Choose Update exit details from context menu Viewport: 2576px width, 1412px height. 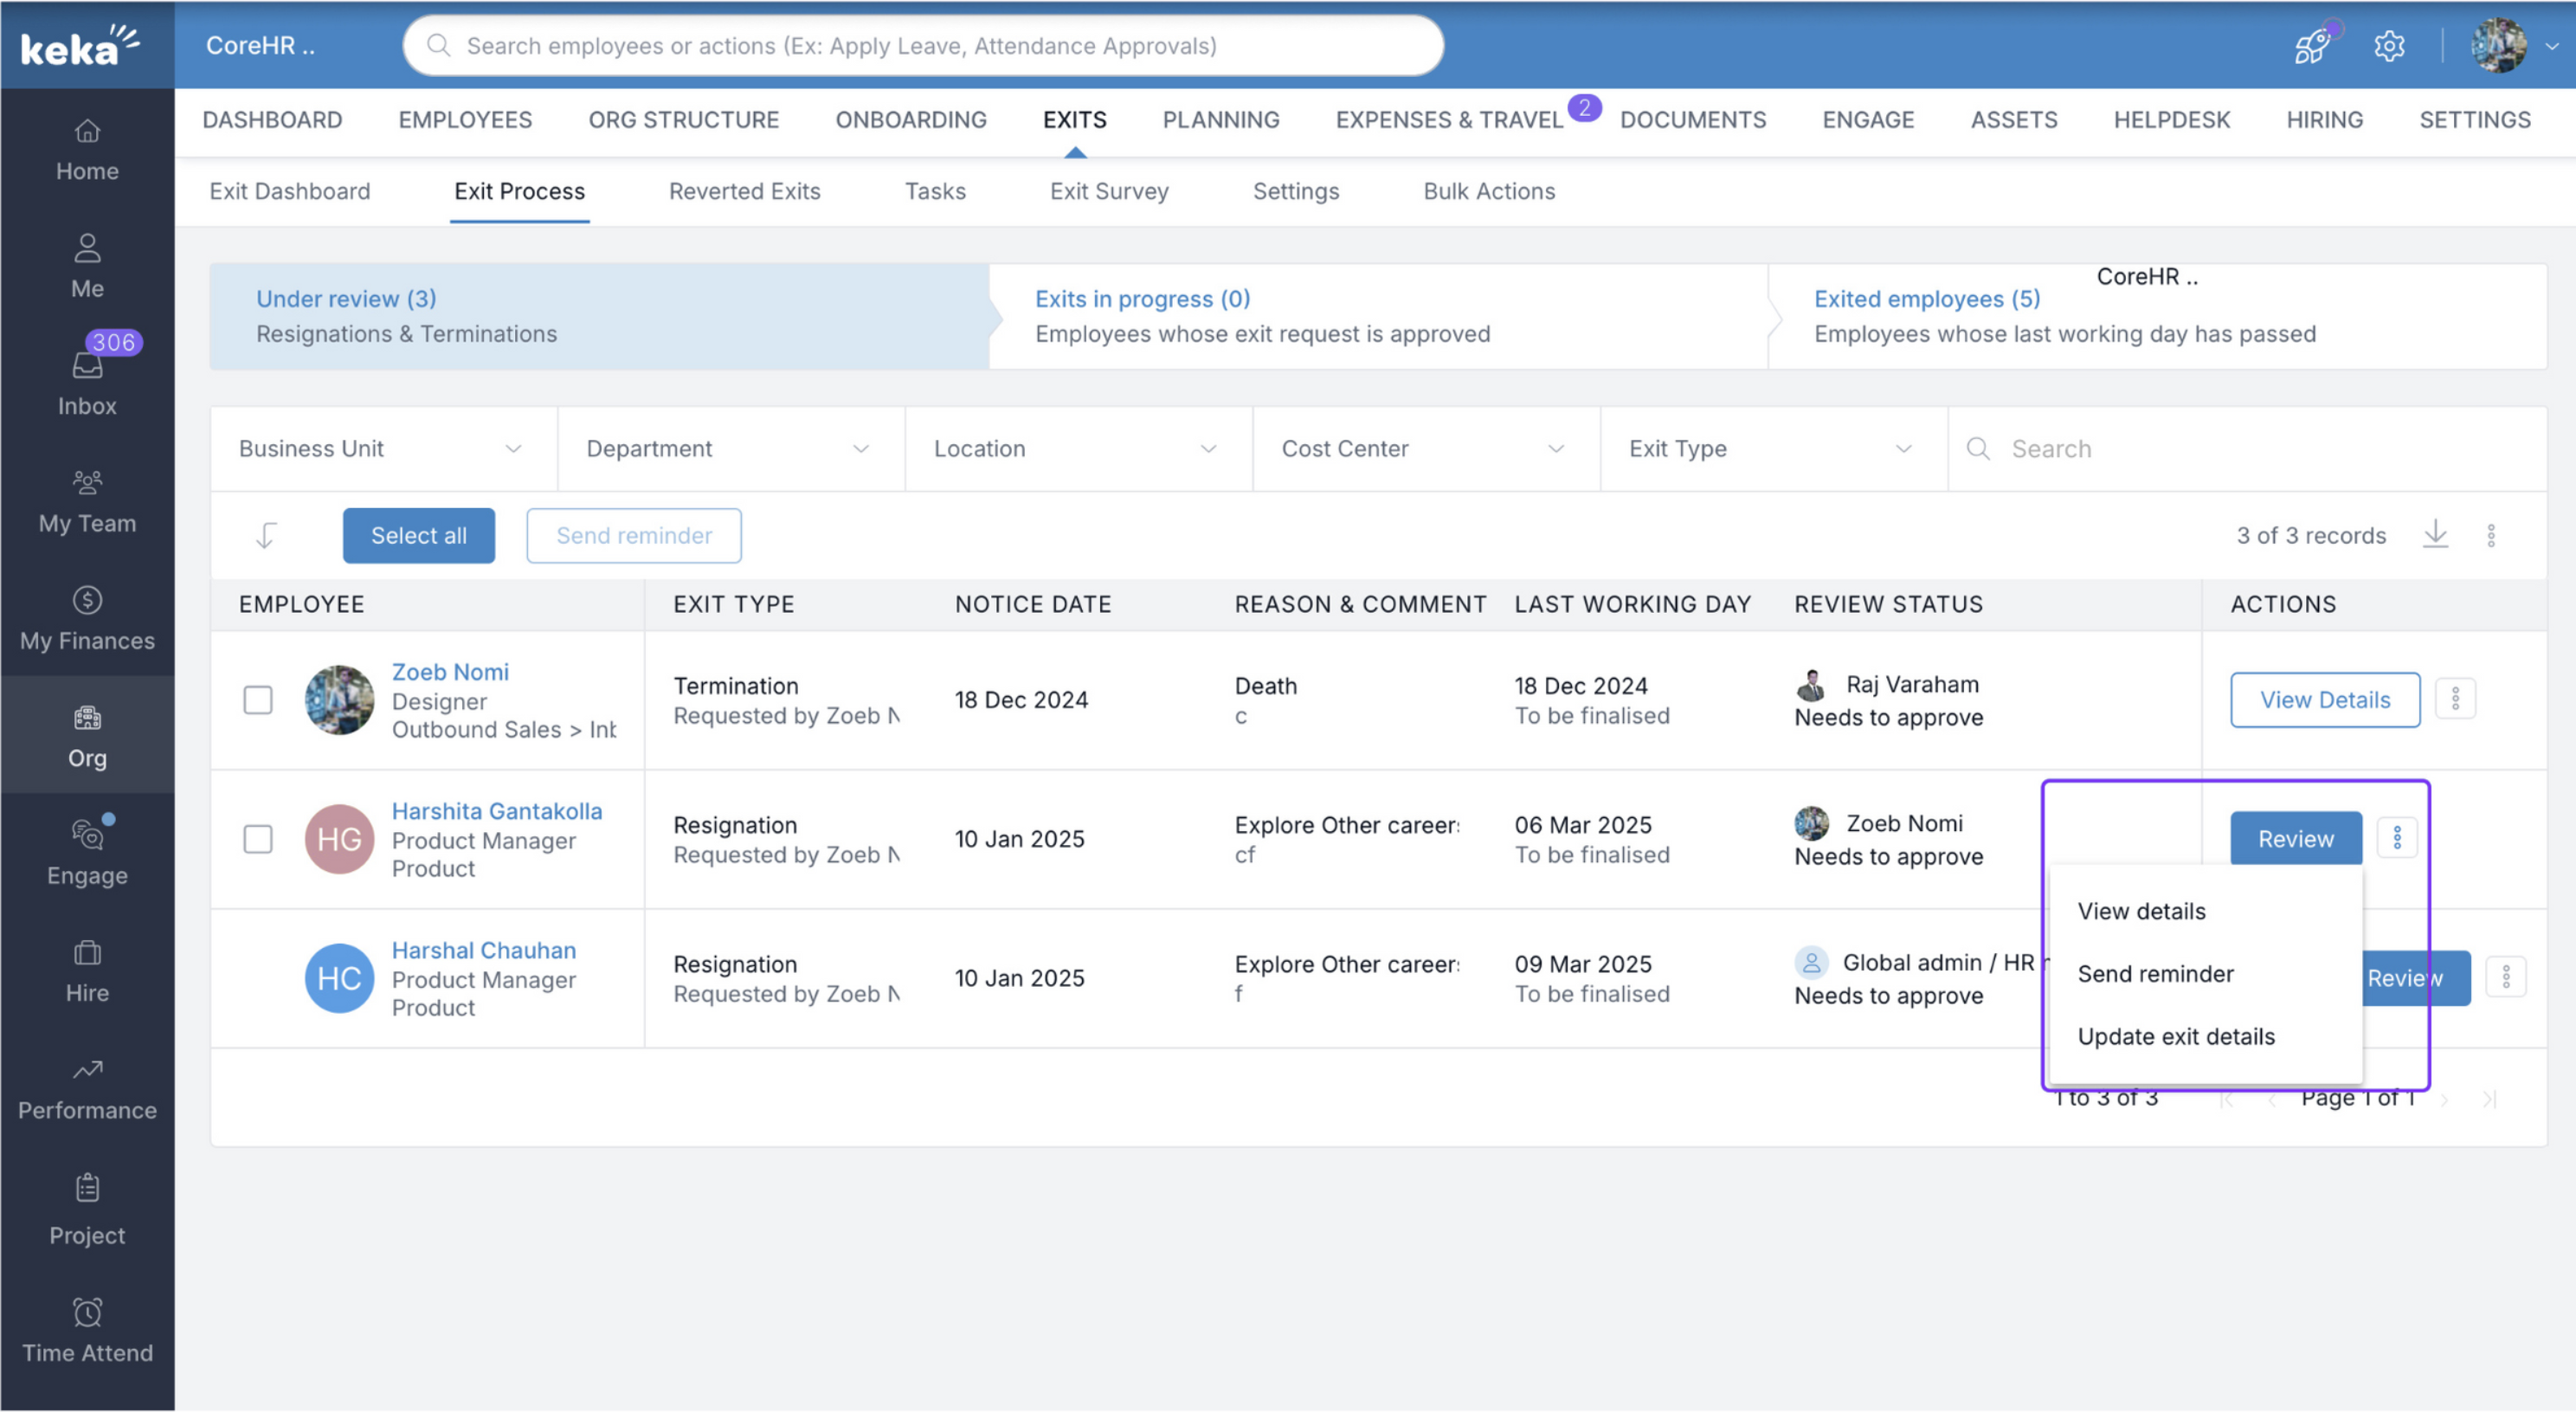[x=2176, y=1036]
